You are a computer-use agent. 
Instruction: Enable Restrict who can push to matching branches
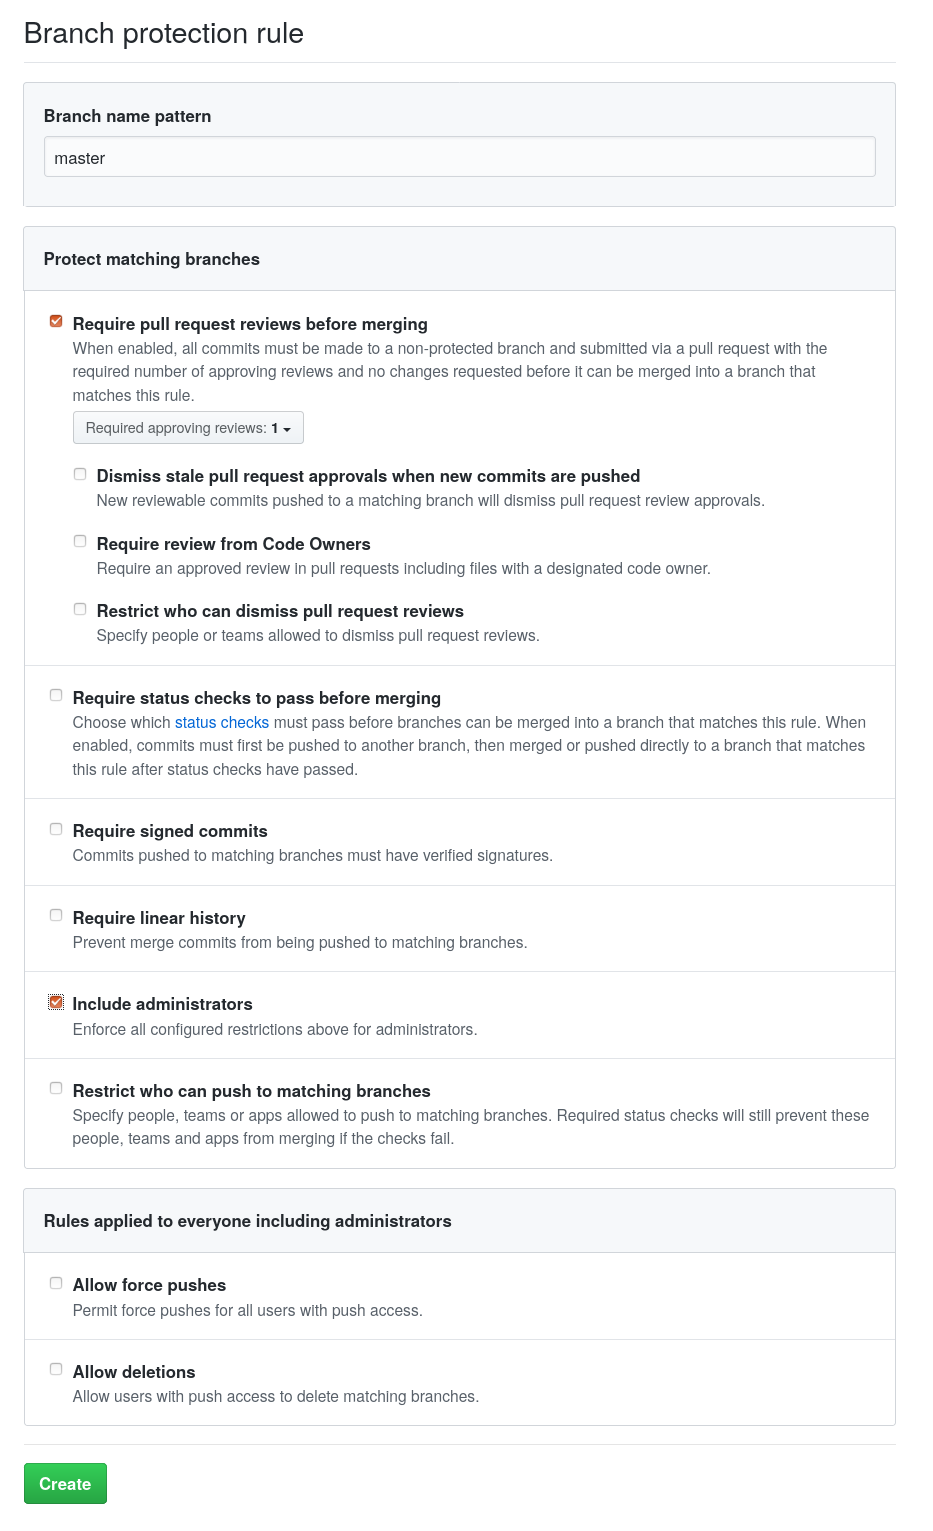[x=56, y=1087]
